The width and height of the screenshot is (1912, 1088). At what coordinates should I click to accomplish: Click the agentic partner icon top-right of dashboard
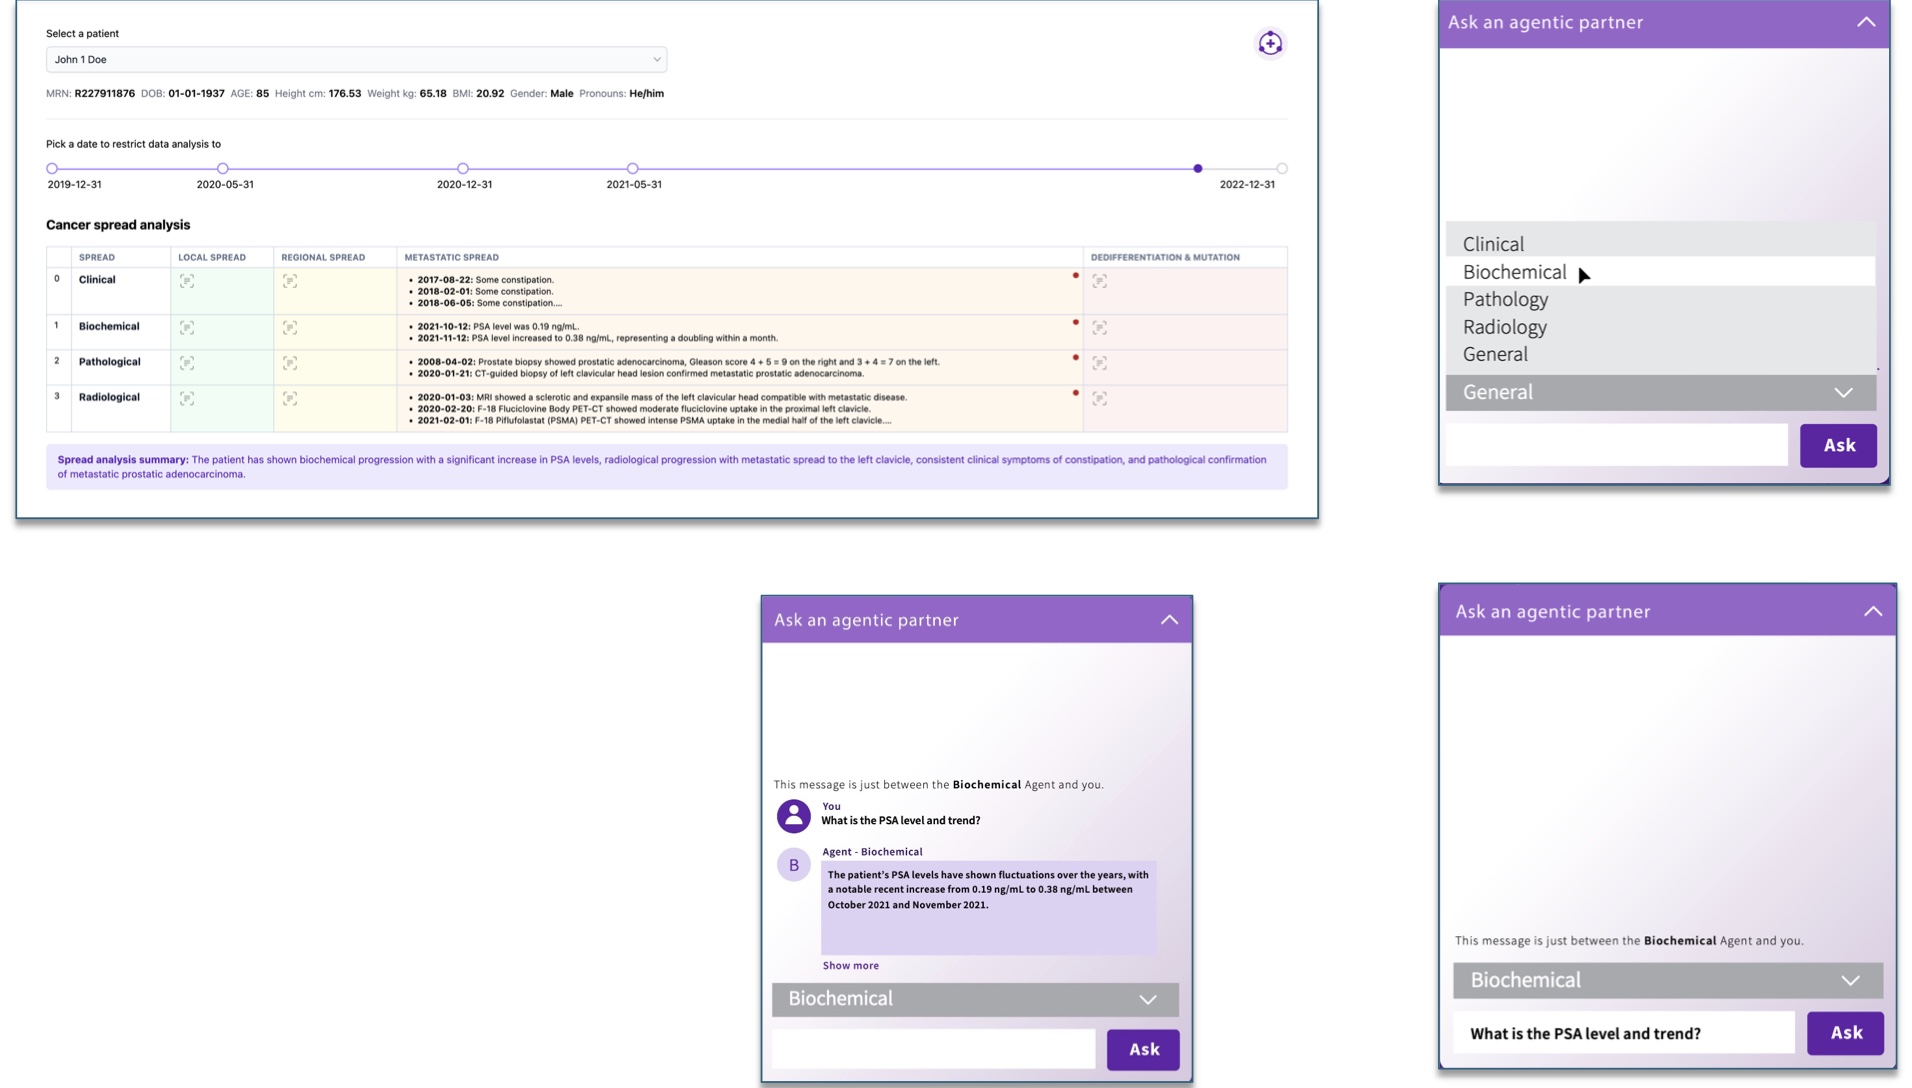point(1269,43)
